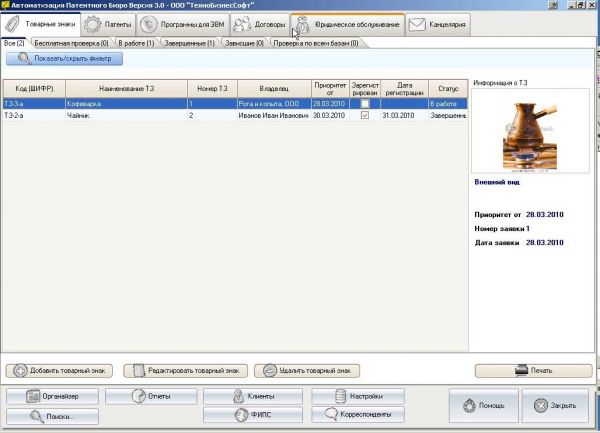Open the Программы для ЭВМ tab
Image resolution: width=600 pixels, height=433 pixels.
183,24
